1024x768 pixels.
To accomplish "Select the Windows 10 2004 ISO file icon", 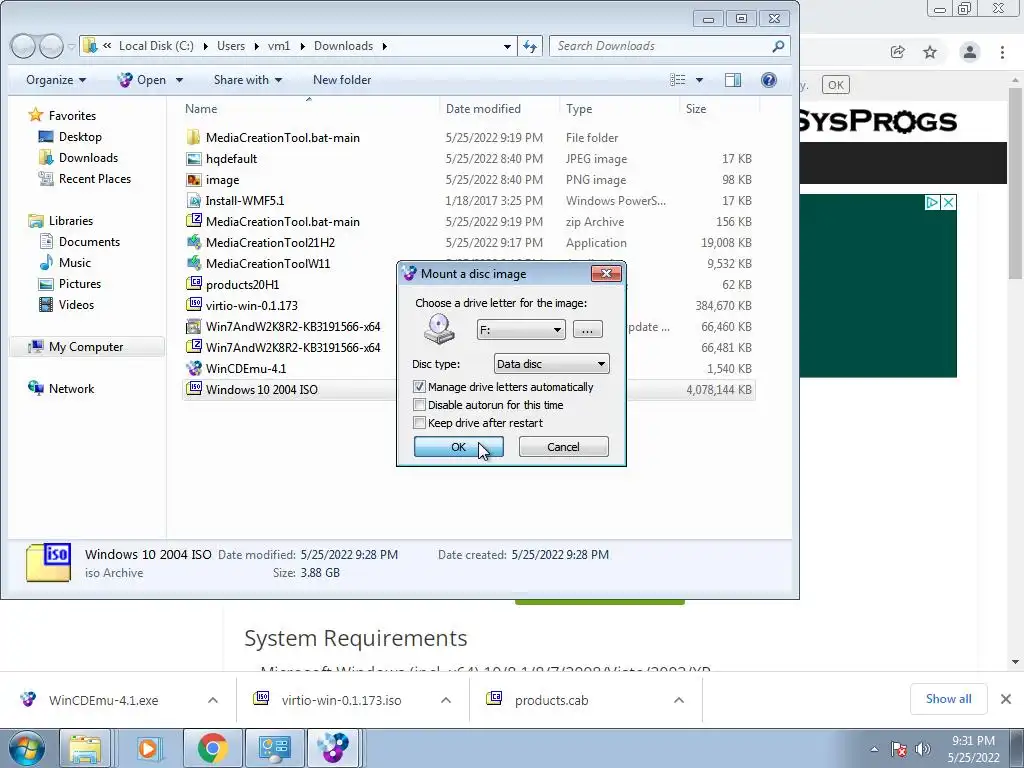I will coord(193,389).
